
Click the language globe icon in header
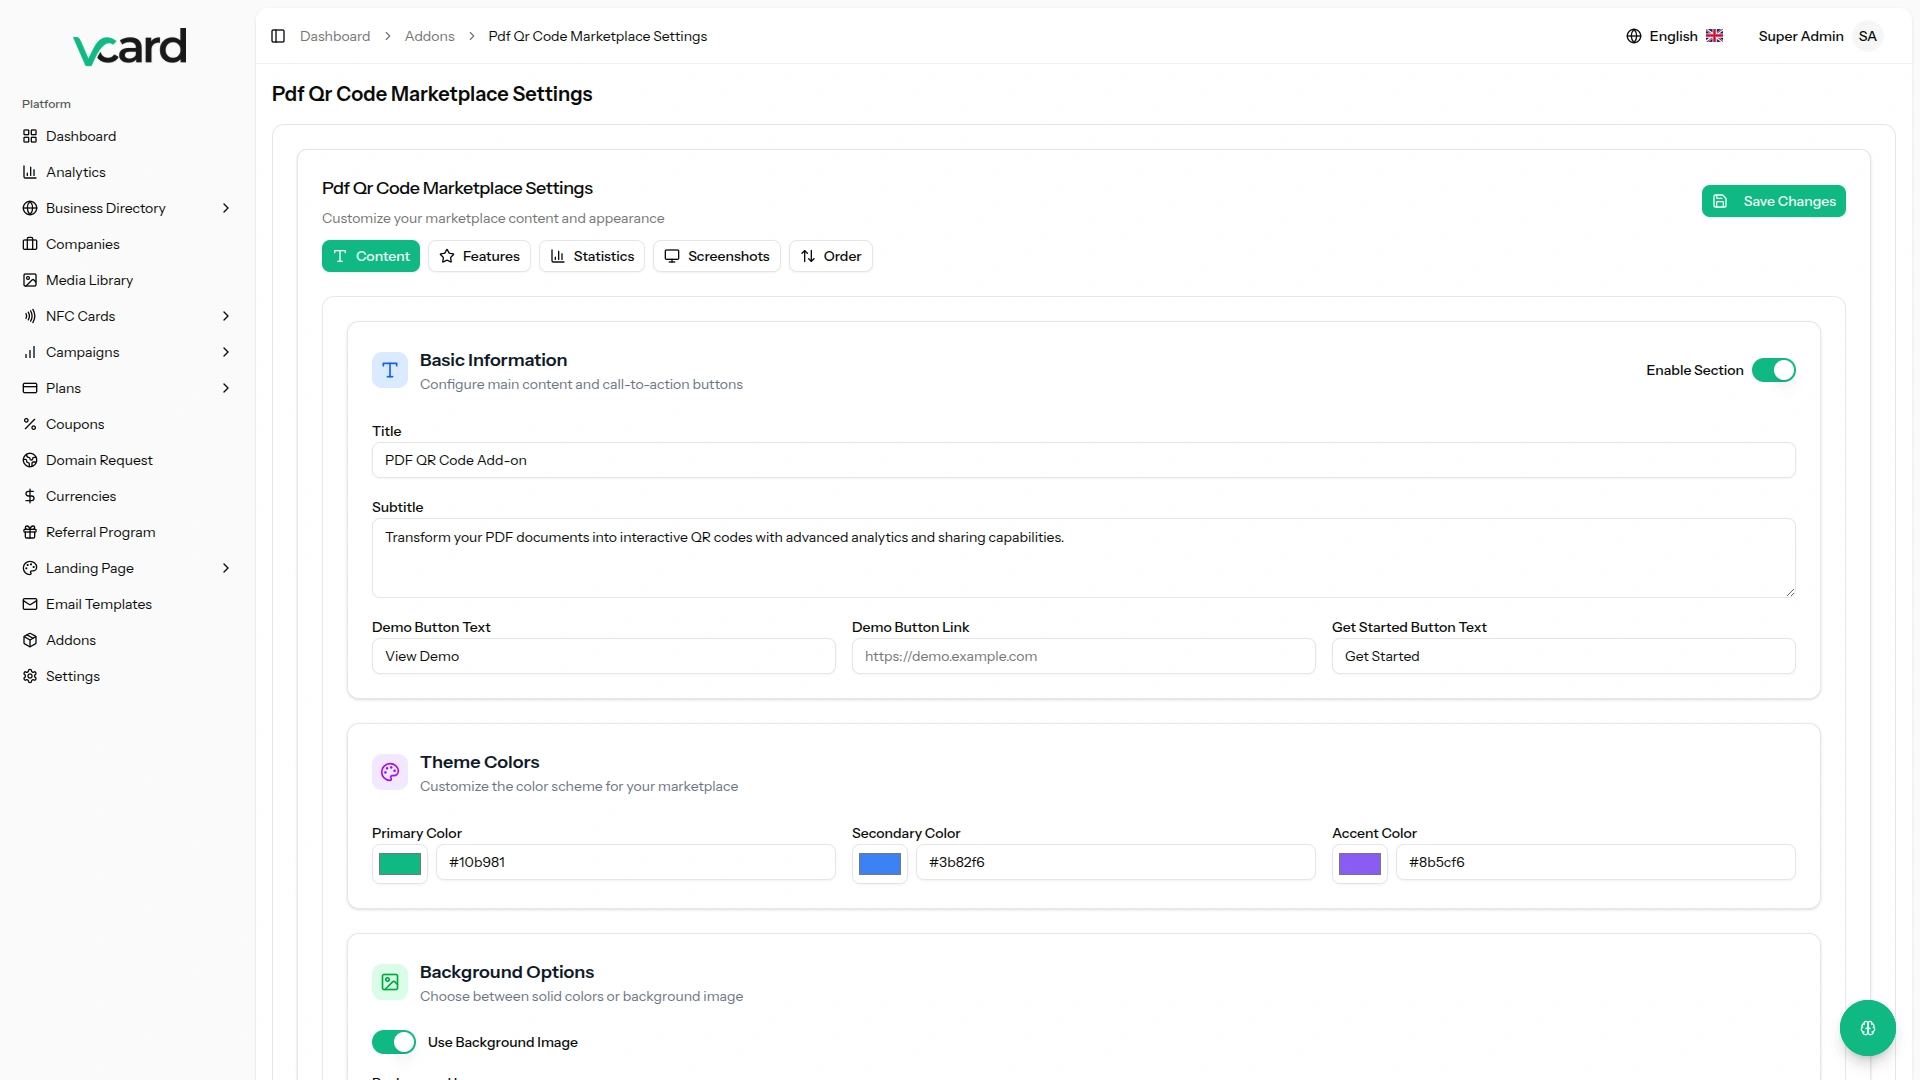[x=1634, y=36]
